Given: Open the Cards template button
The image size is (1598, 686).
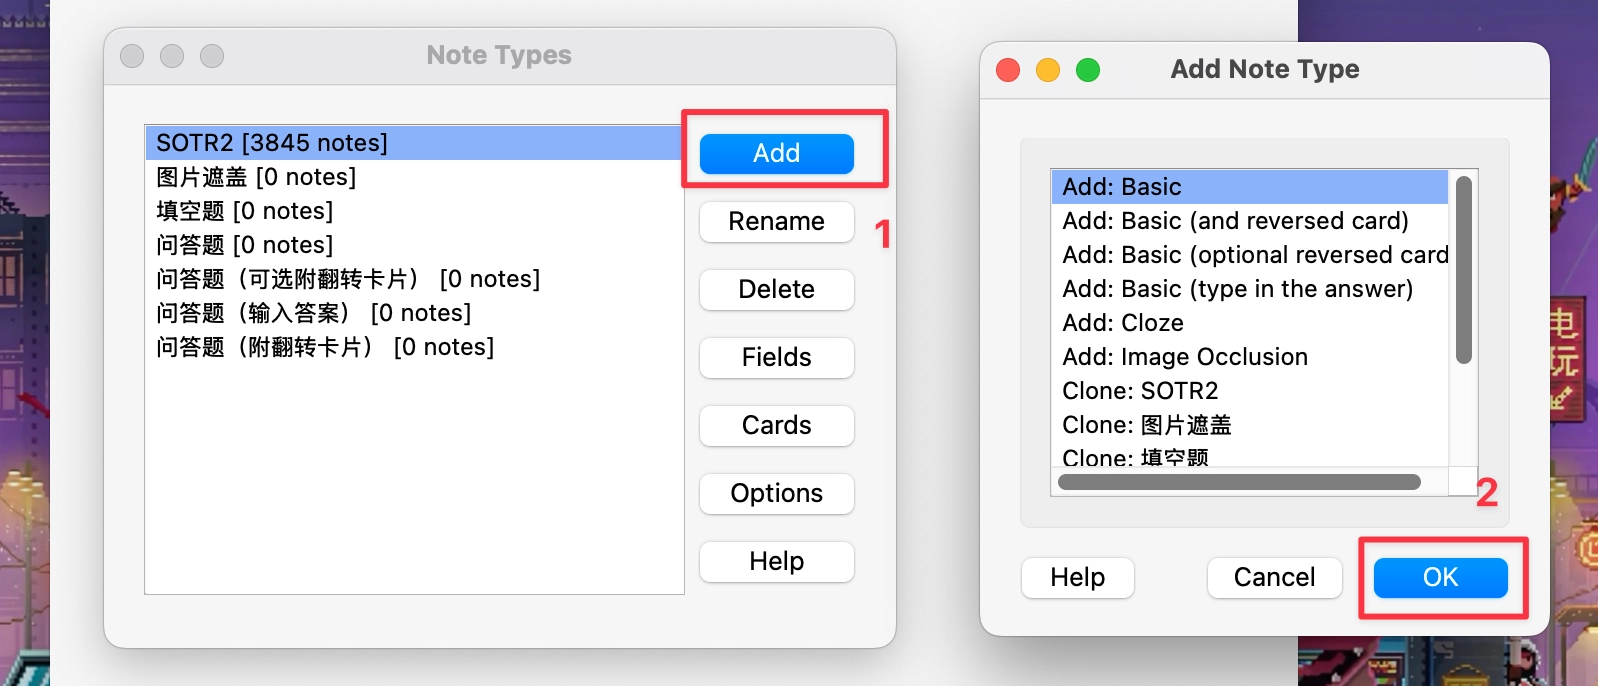Looking at the screenshot, I should point(776,426).
